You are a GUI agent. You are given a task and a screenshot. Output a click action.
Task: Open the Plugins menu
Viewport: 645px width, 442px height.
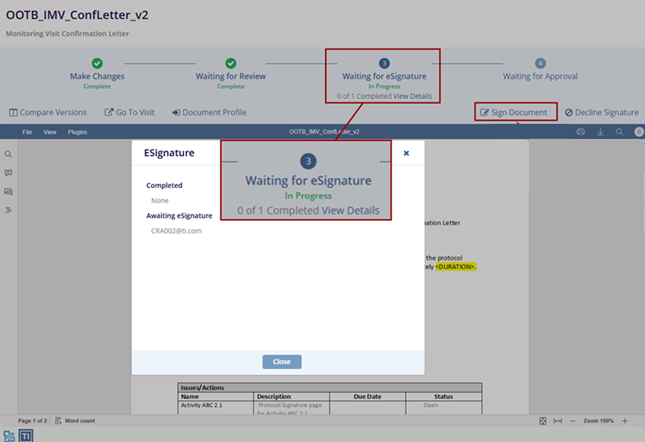[77, 132]
